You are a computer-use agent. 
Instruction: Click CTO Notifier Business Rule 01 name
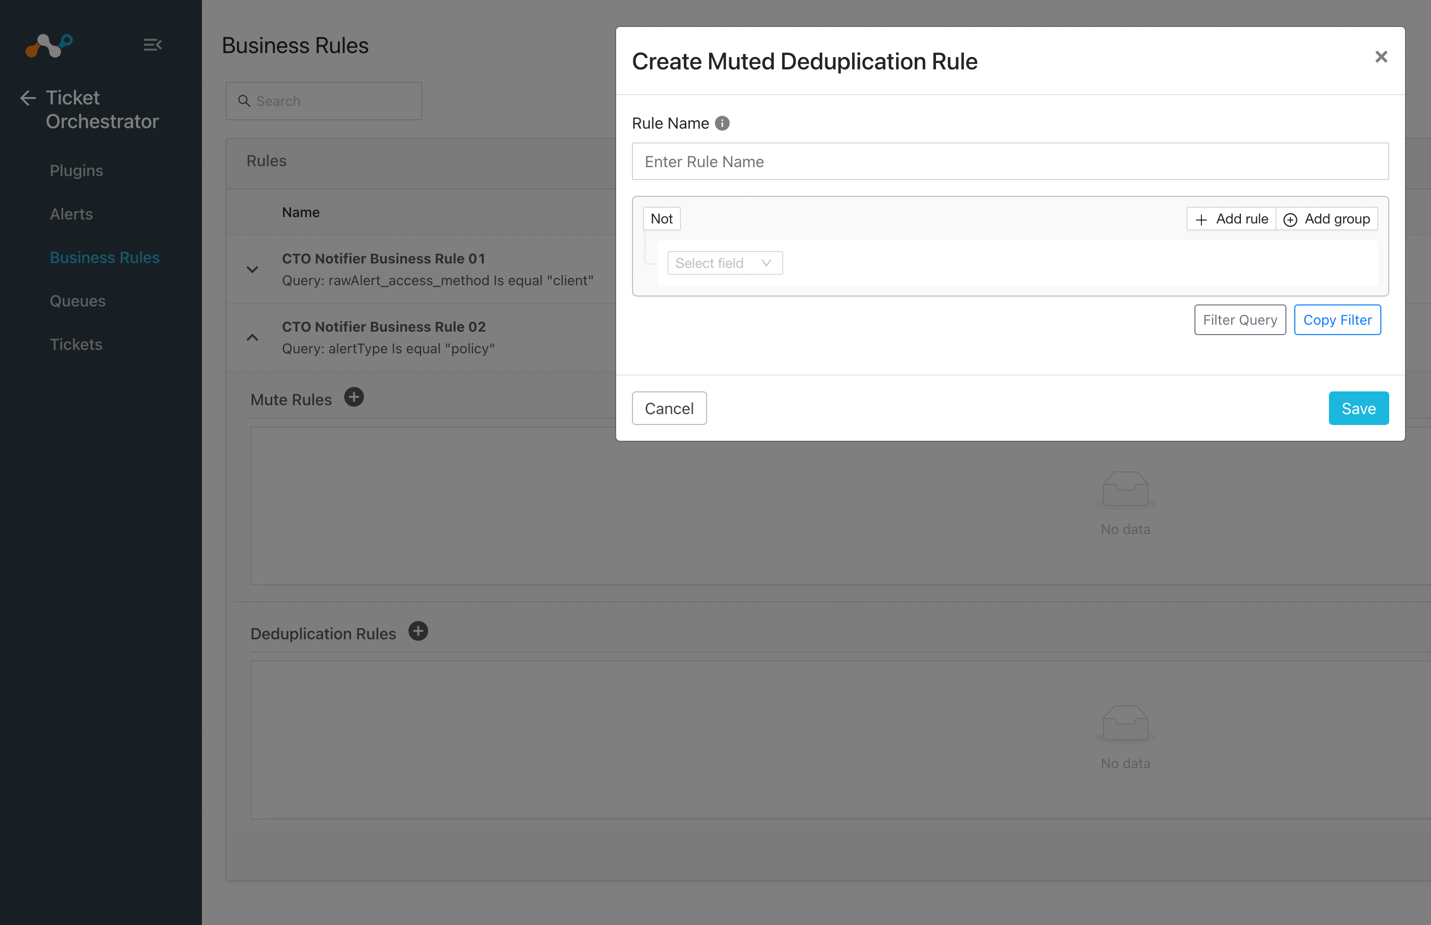tap(384, 259)
